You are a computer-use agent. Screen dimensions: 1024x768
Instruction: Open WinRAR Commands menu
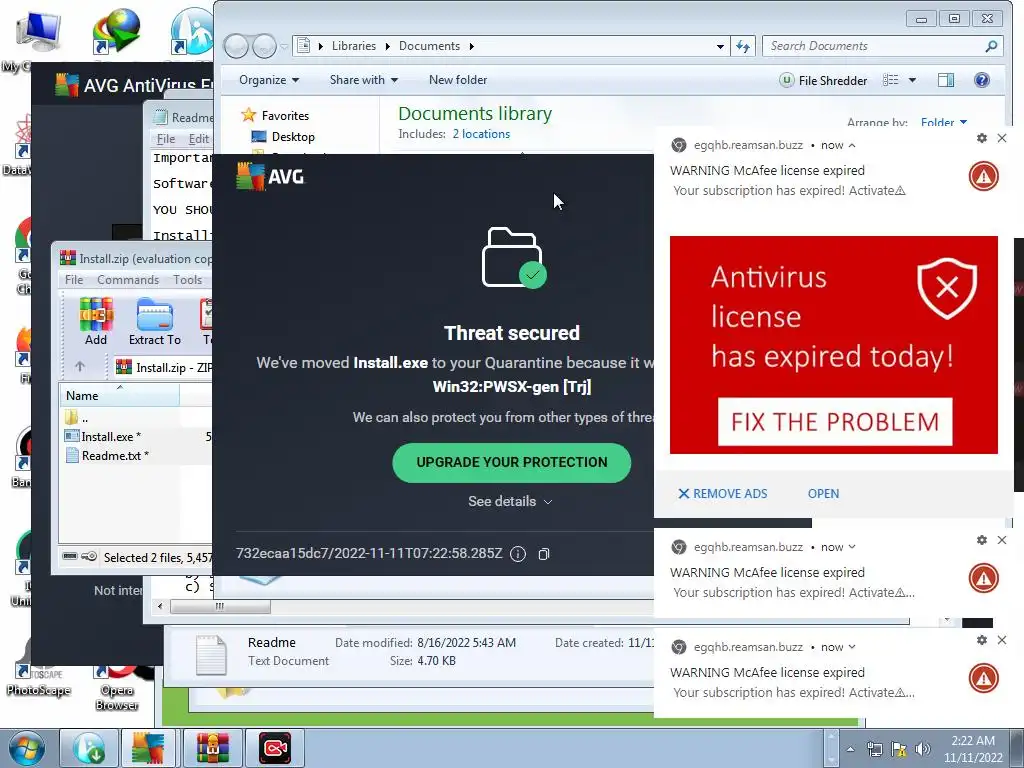128,280
